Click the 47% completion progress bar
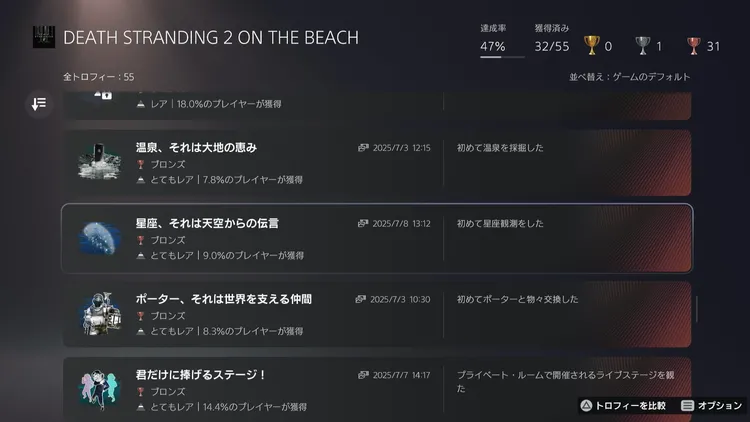 492,57
